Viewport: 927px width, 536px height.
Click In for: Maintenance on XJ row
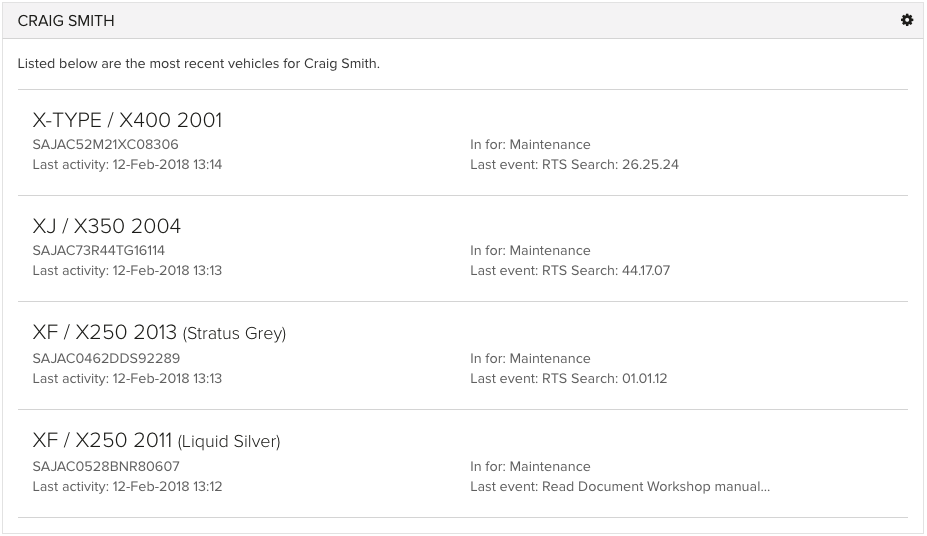tap(530, 250)
